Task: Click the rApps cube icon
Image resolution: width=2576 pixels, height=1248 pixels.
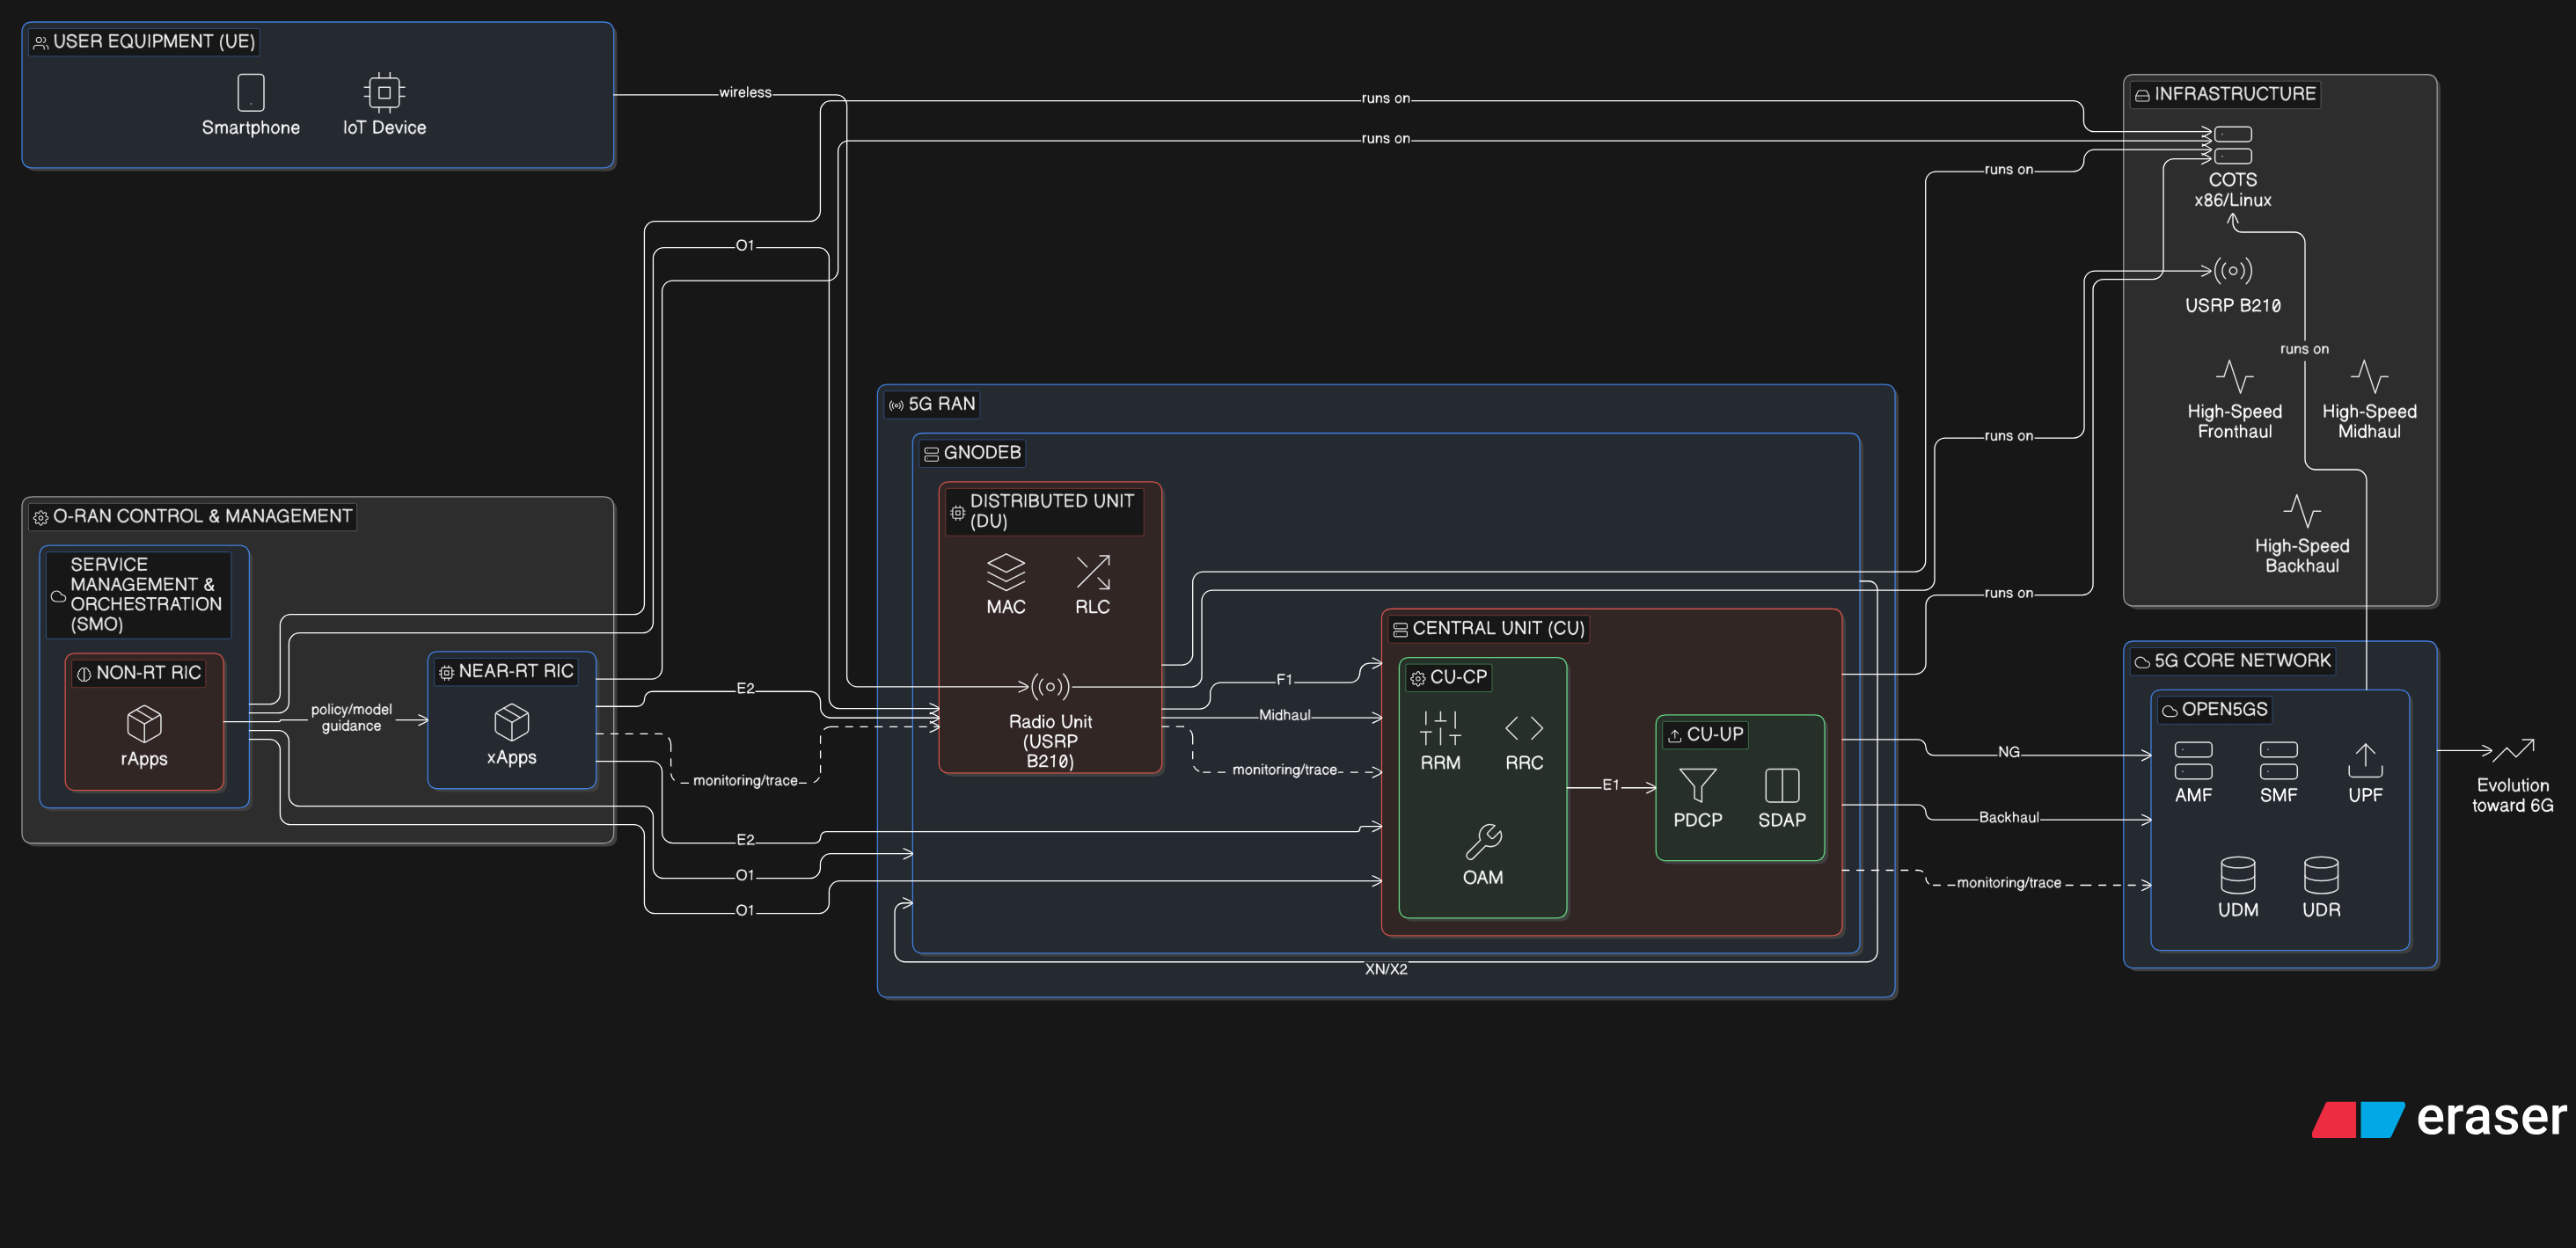Action: pos(144,723)
